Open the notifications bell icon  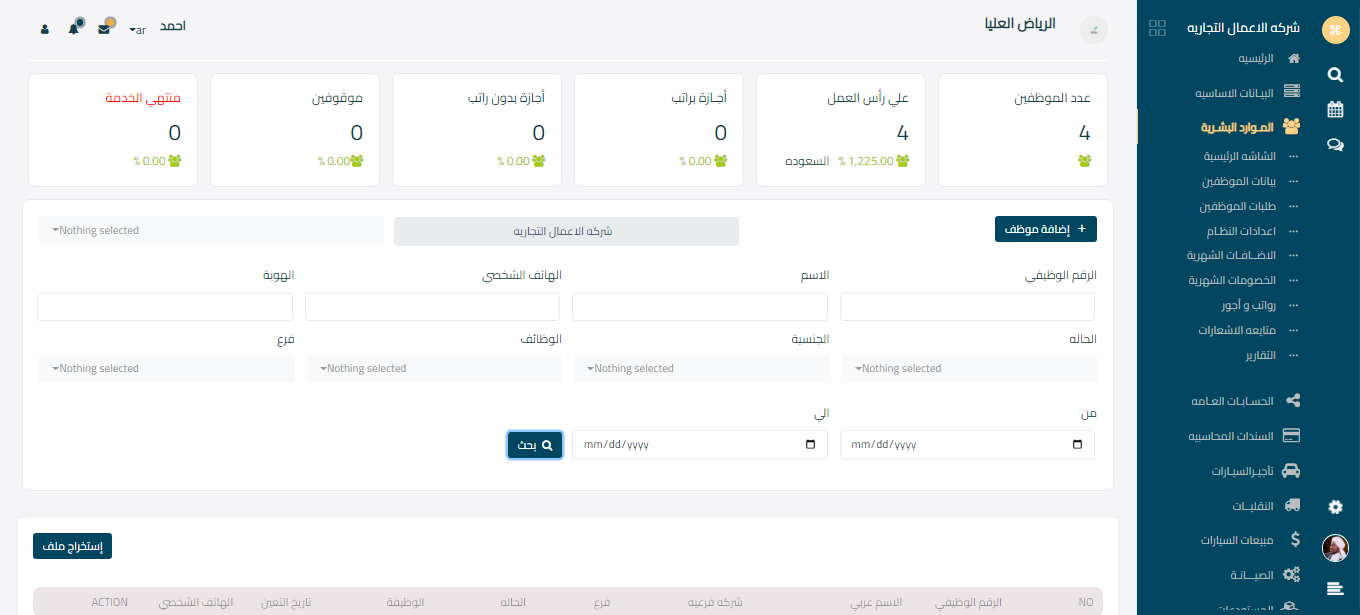point(73,29)
